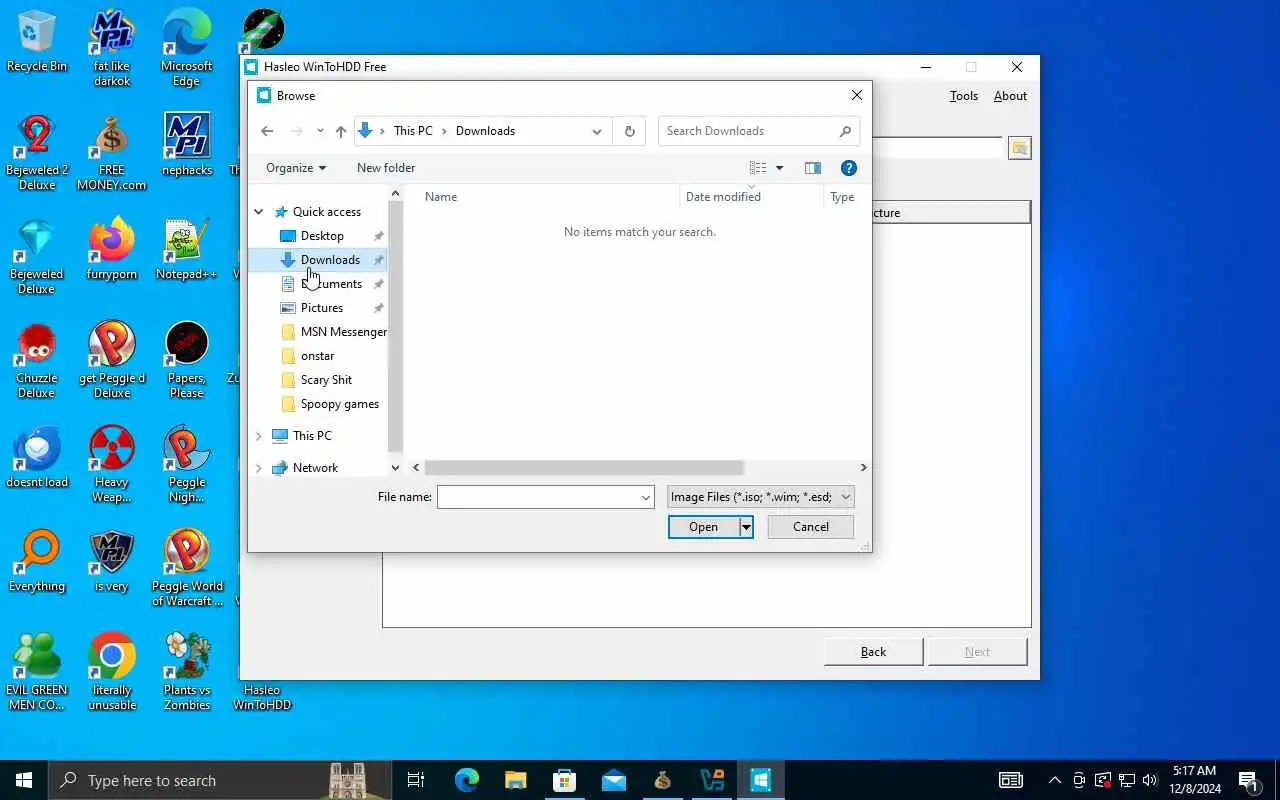Open Task View on taskbar

pos(416,780)
